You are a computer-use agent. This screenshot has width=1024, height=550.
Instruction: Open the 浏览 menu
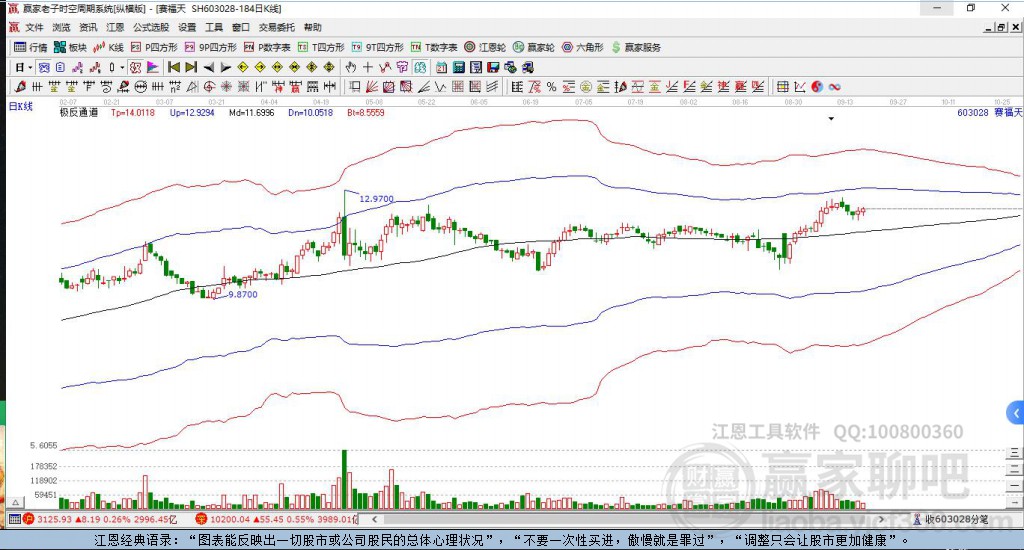tap(61, 27)
